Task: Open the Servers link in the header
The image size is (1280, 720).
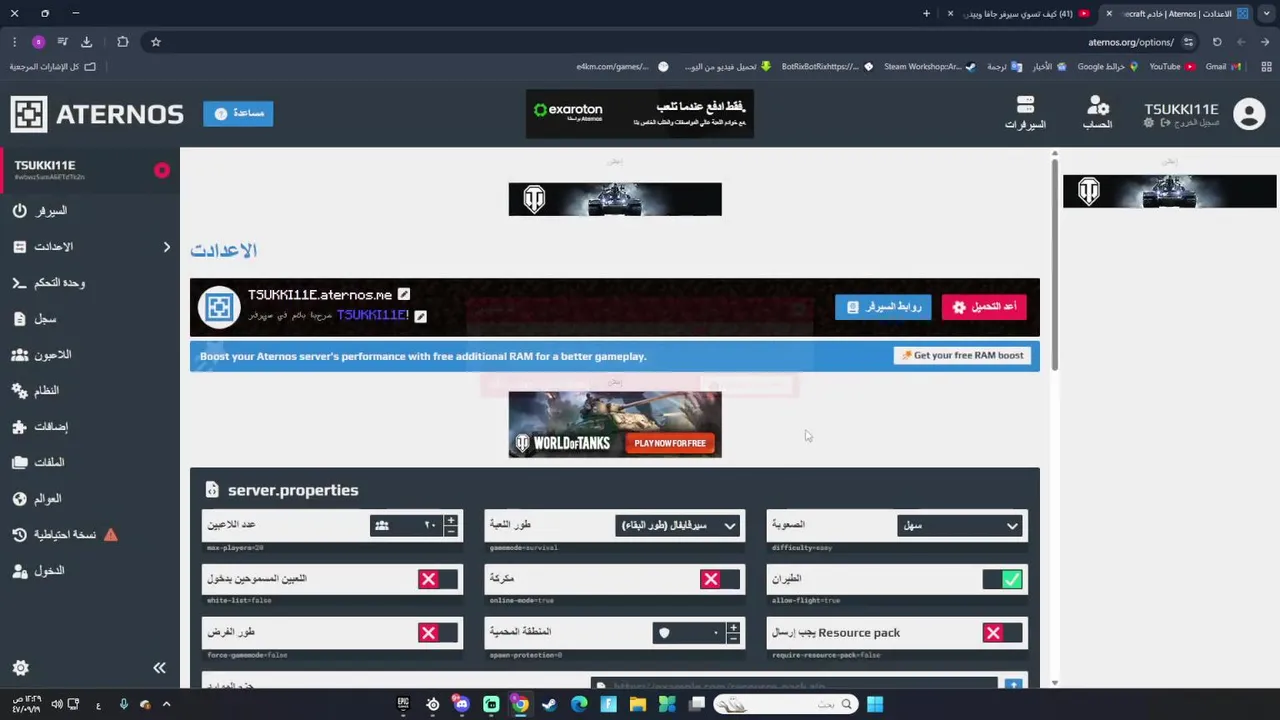Action: click(1025, 113)
